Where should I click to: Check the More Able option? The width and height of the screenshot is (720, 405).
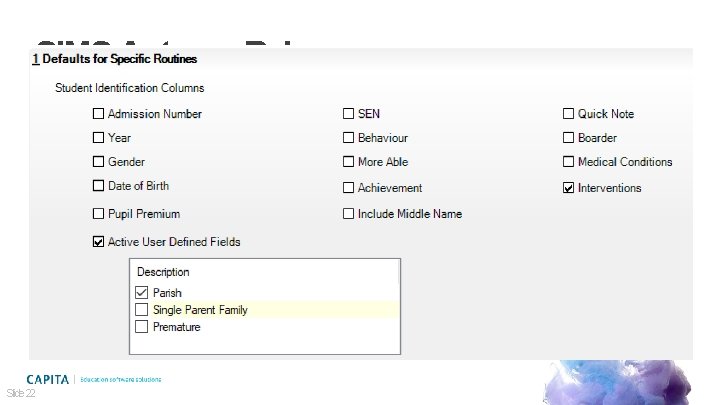click(x=349, y=162)
